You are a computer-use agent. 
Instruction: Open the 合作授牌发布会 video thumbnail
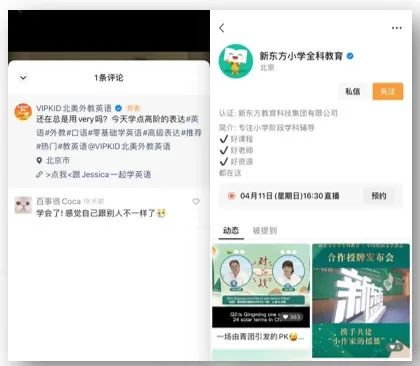(361, 301)
